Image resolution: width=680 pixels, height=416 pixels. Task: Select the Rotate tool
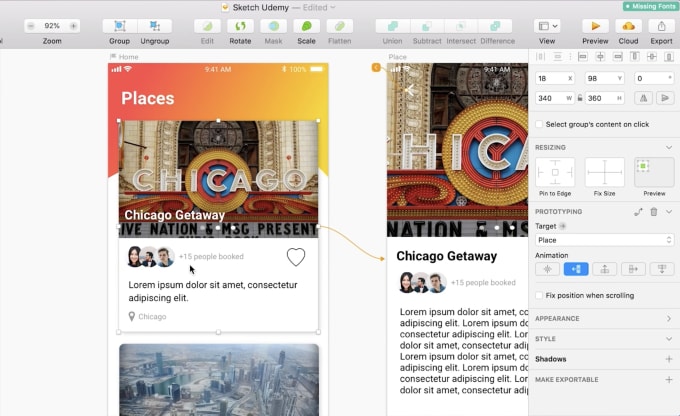pos(240,26)
